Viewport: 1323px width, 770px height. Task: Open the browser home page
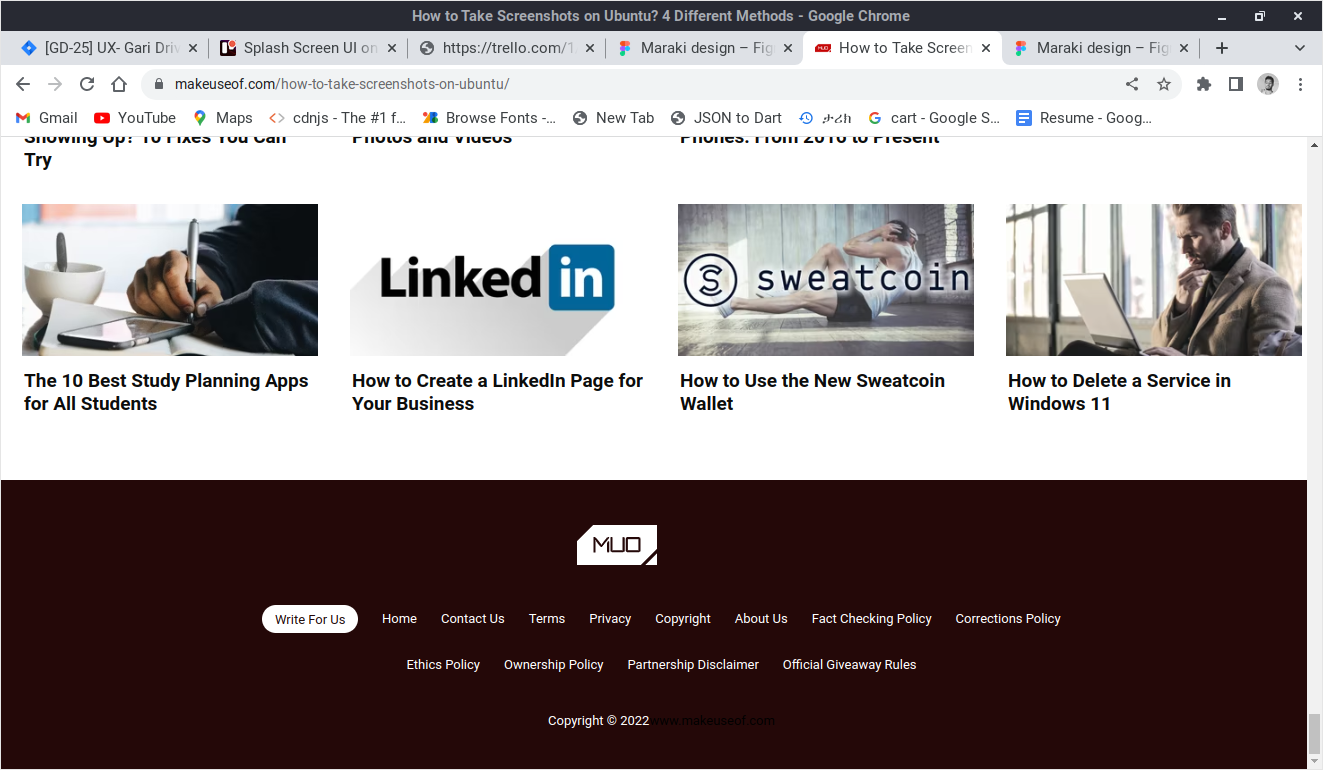pos(119,84)
